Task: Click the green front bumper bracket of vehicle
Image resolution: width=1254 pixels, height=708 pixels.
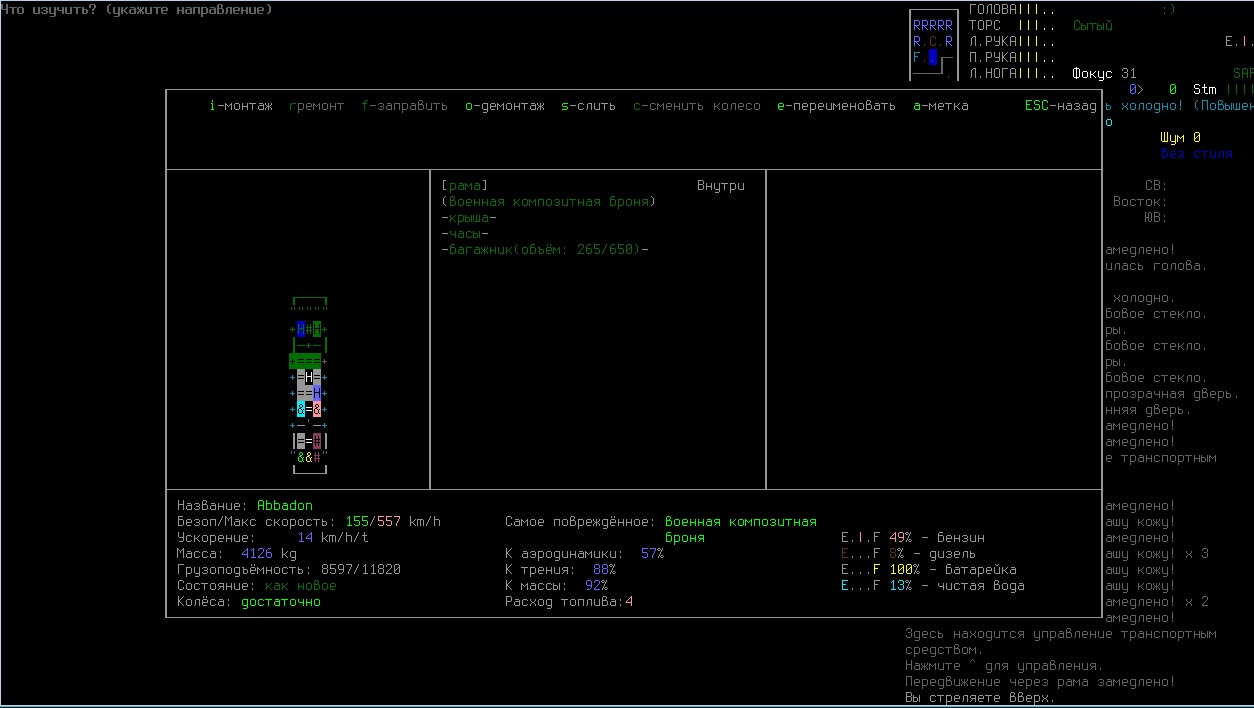Action: (x=310, y=301)
